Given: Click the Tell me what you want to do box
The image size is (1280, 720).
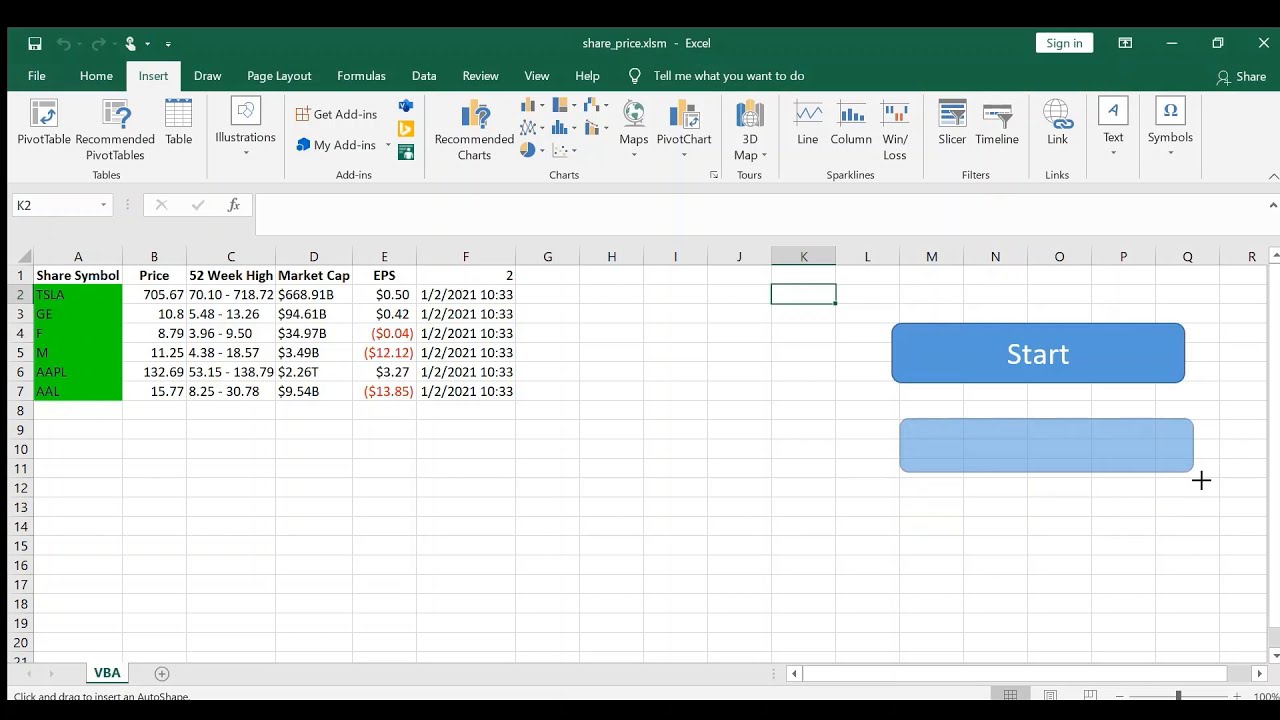Looking at the screenshot, I should click(728, 76).
